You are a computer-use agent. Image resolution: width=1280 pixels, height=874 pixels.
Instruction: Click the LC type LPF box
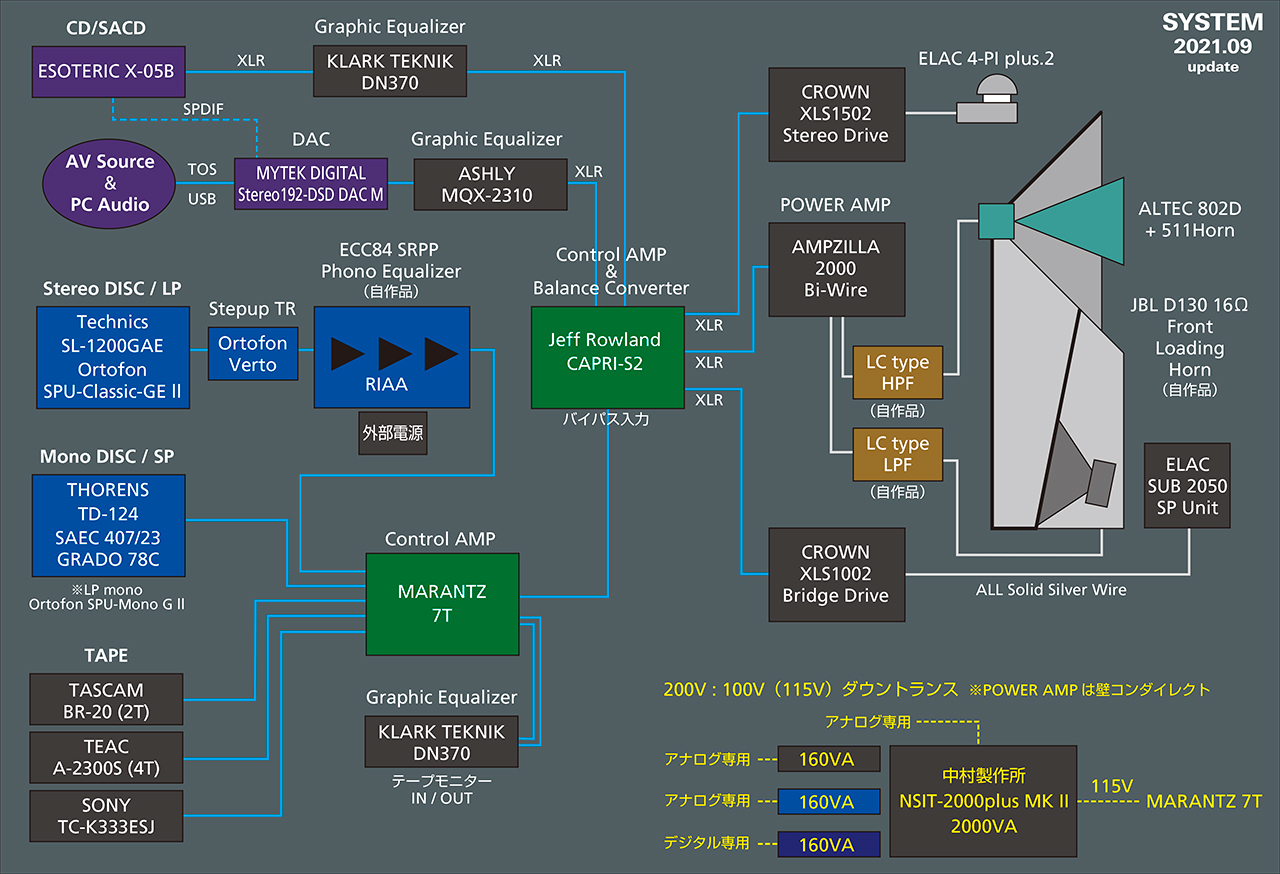[897, 454]
